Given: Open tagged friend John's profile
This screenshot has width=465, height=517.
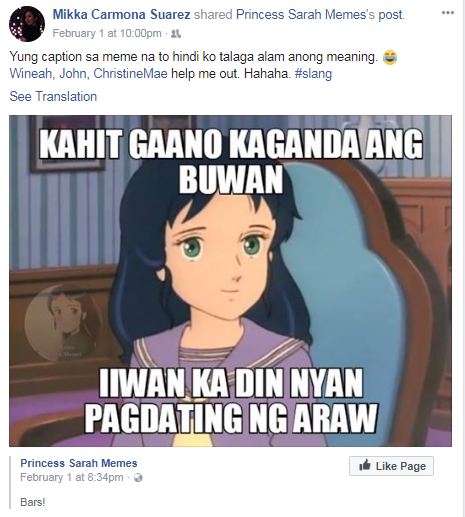Looking at the screenshot, I should click(73, 73).
